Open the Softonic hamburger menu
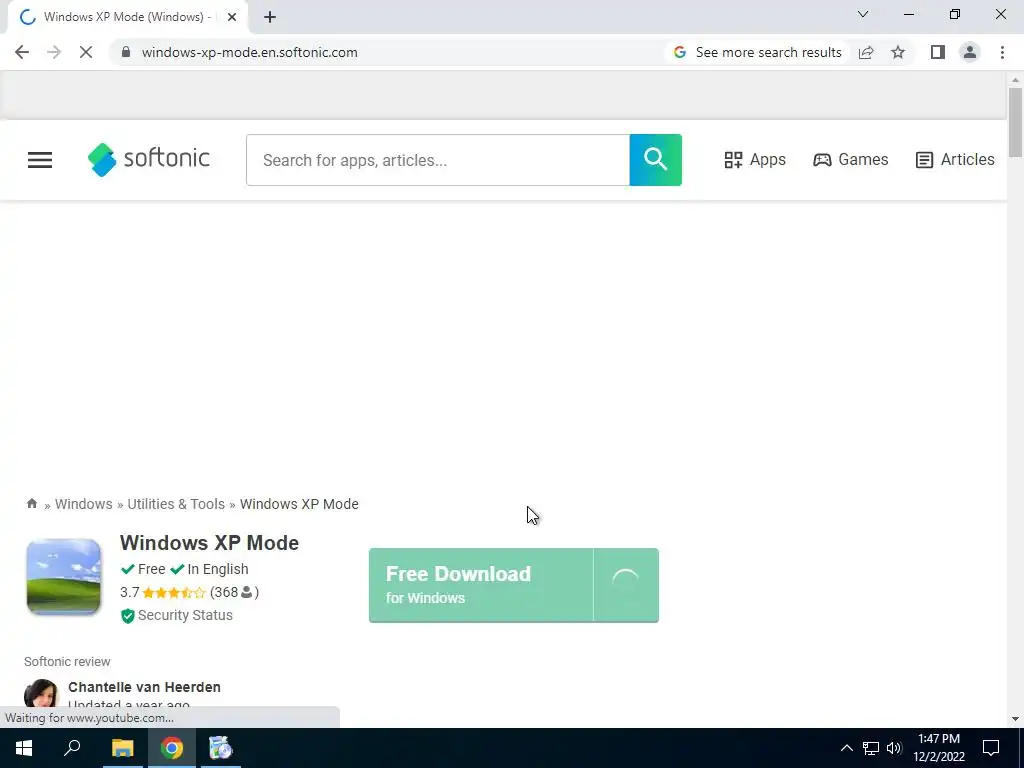Image resolution: width=1024 pixels, height=768 pixels. (x=40, y=160)
